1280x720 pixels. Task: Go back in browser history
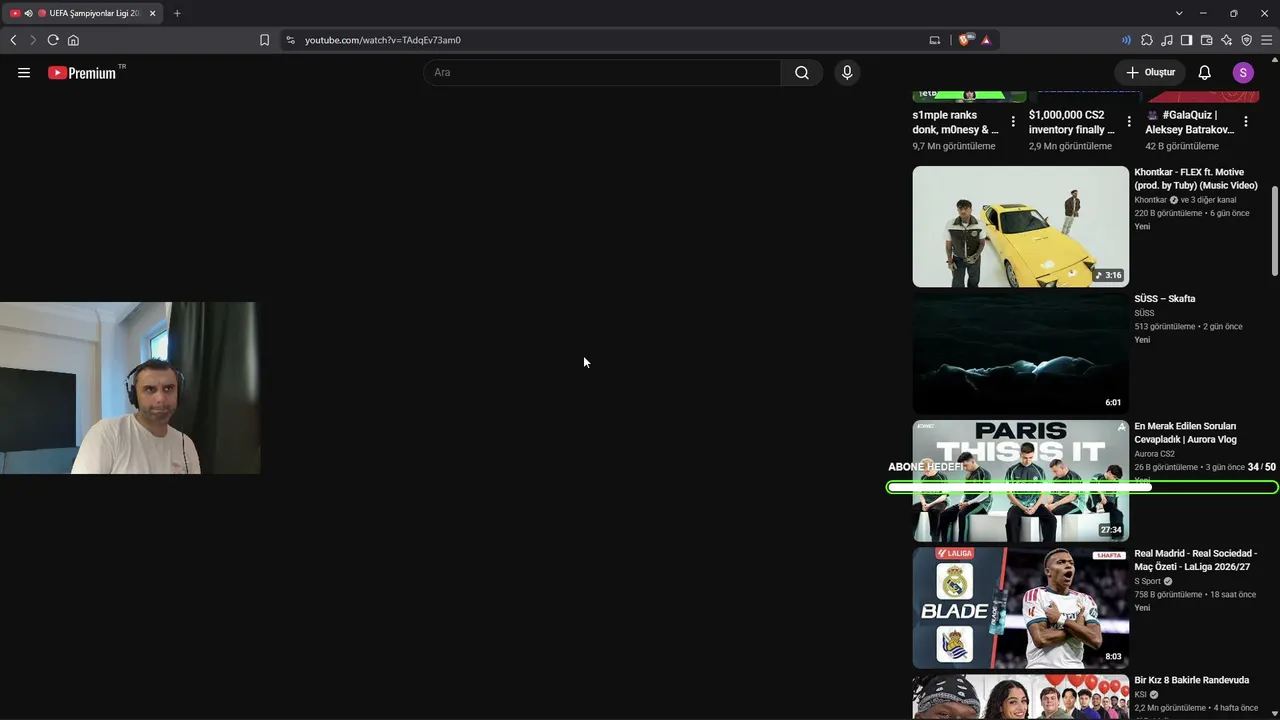pos(13,40)
